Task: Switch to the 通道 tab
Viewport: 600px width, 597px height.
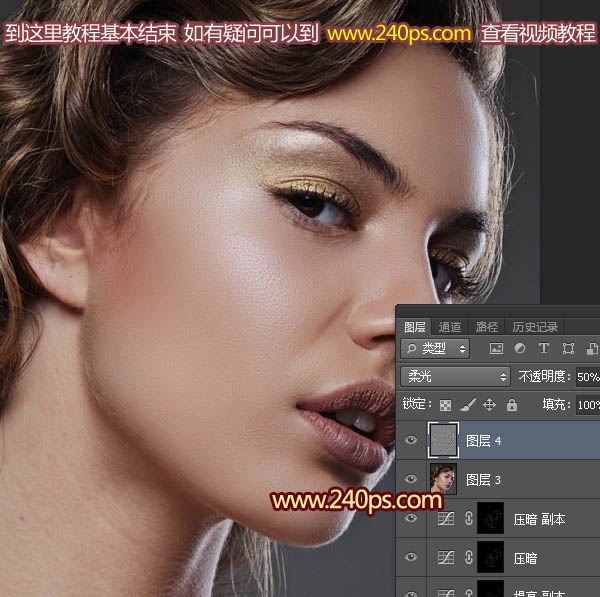Action: [x=450, y=327]
